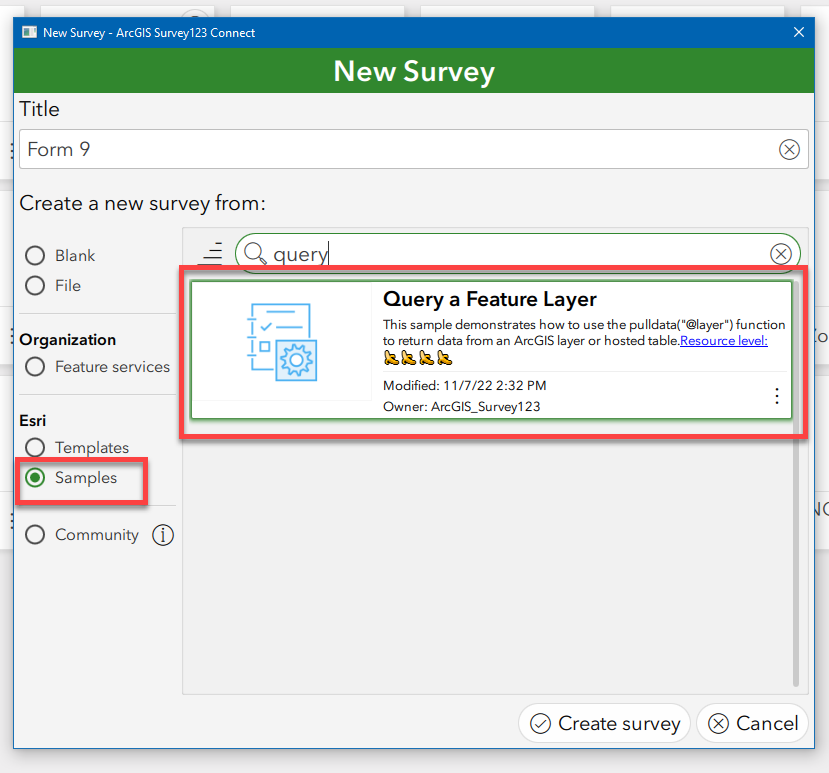This screenshot has height=773, width=829.
Task: Open the sample's three-dot options menu
Action: click(x=777, y=396)
